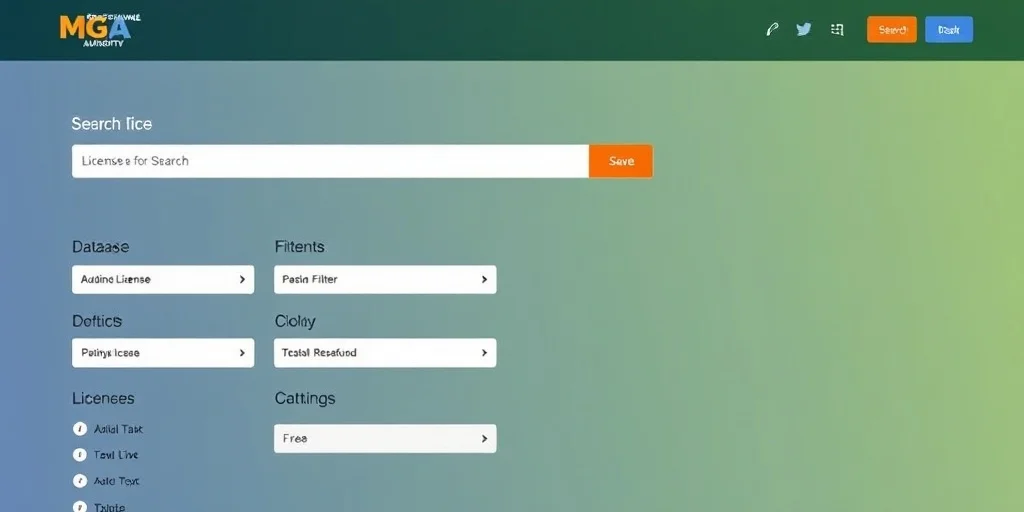
Task: Open the Tsatal Resafund dropdown
Action: pos(385,353)
